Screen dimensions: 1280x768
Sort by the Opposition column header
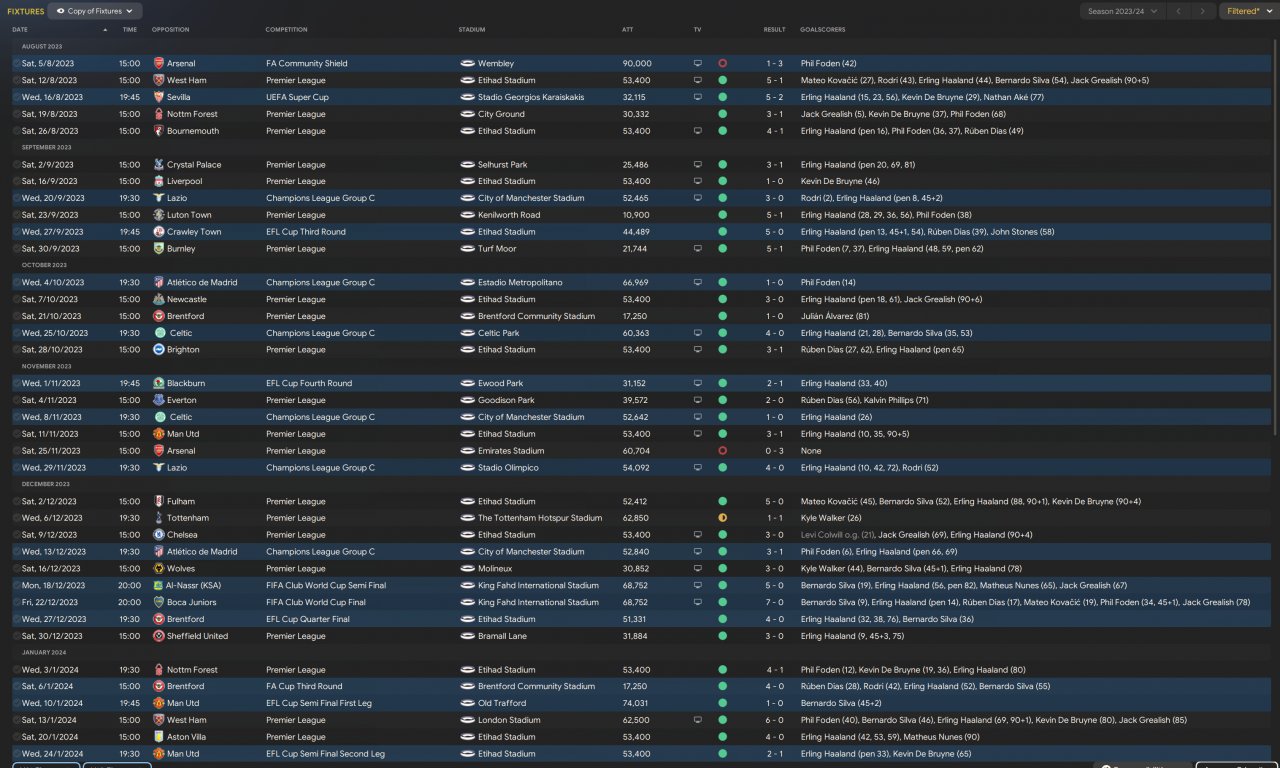pos(171,30)
